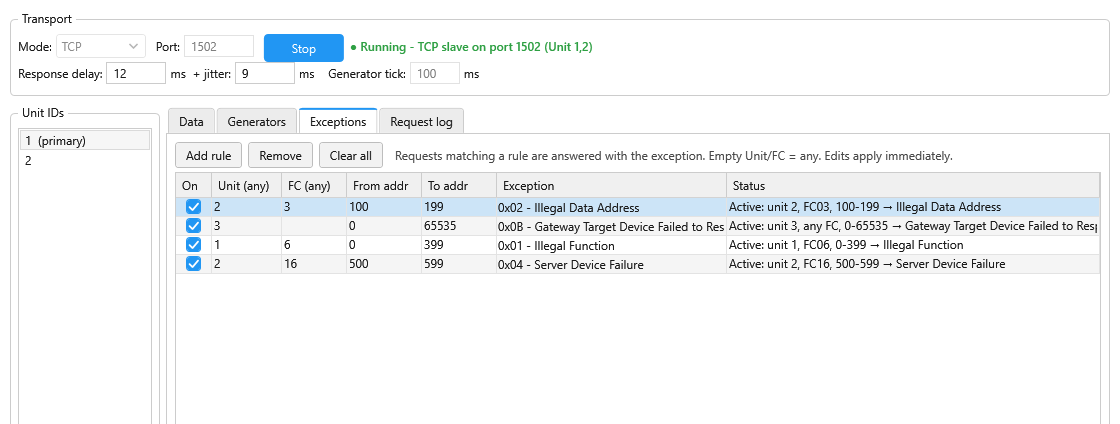Click the From addr column header
This screenshot has width=1120, height=424.
tap(384, 186)
